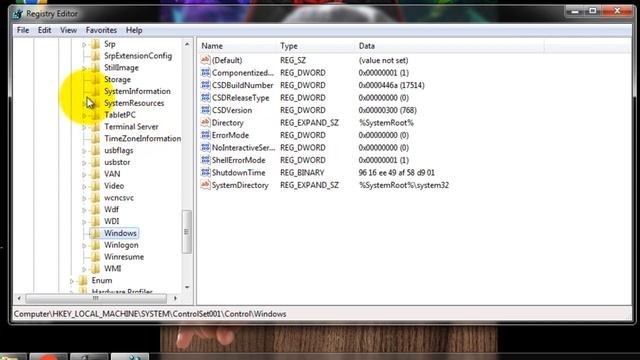The image size is (640, 360).
Task: Click the WMI folder icon
Action: pyautogui.click(x=95, y=269)
